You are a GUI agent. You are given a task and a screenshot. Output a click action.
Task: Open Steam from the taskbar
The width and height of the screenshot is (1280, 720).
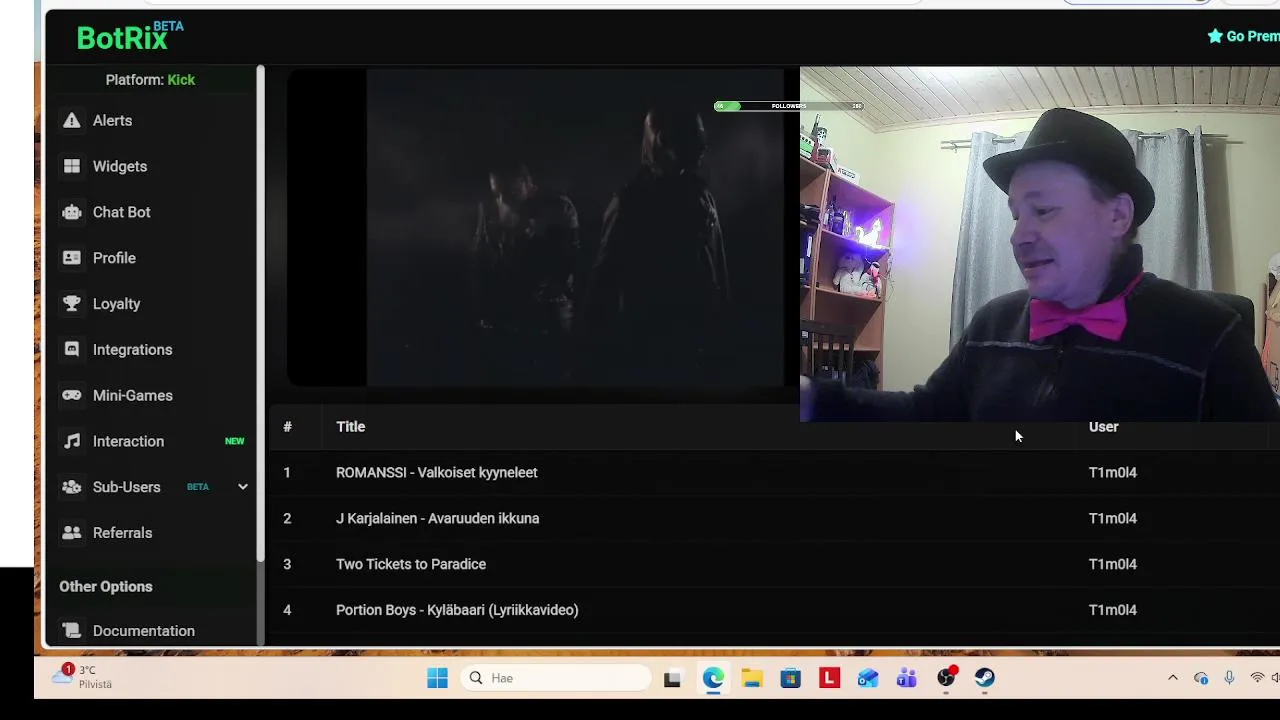pos(985,678)
